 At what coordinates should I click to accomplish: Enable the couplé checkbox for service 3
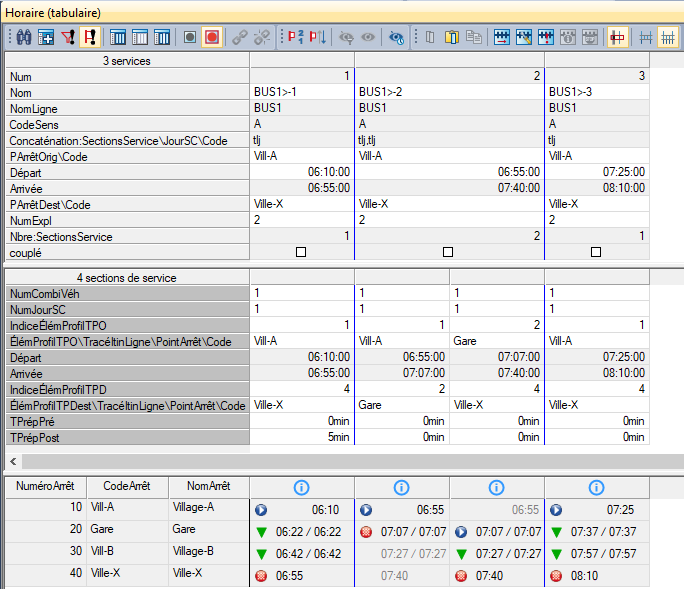pos(596,253)
